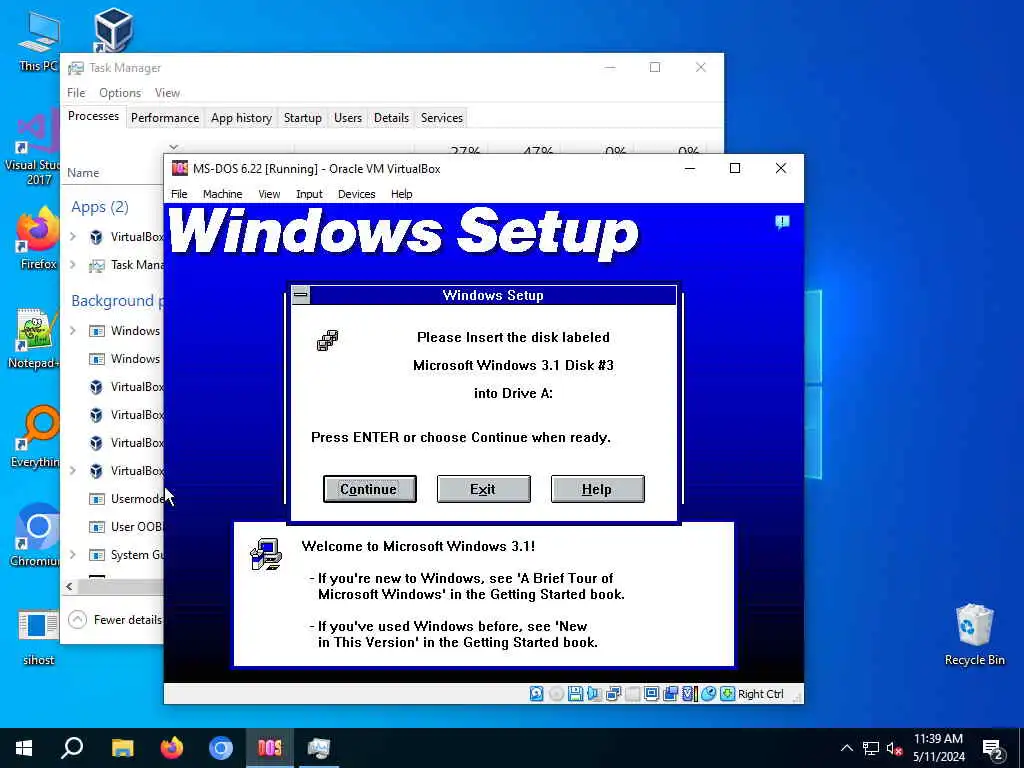Click the sort chevron above the Name column

click(173, 148)
